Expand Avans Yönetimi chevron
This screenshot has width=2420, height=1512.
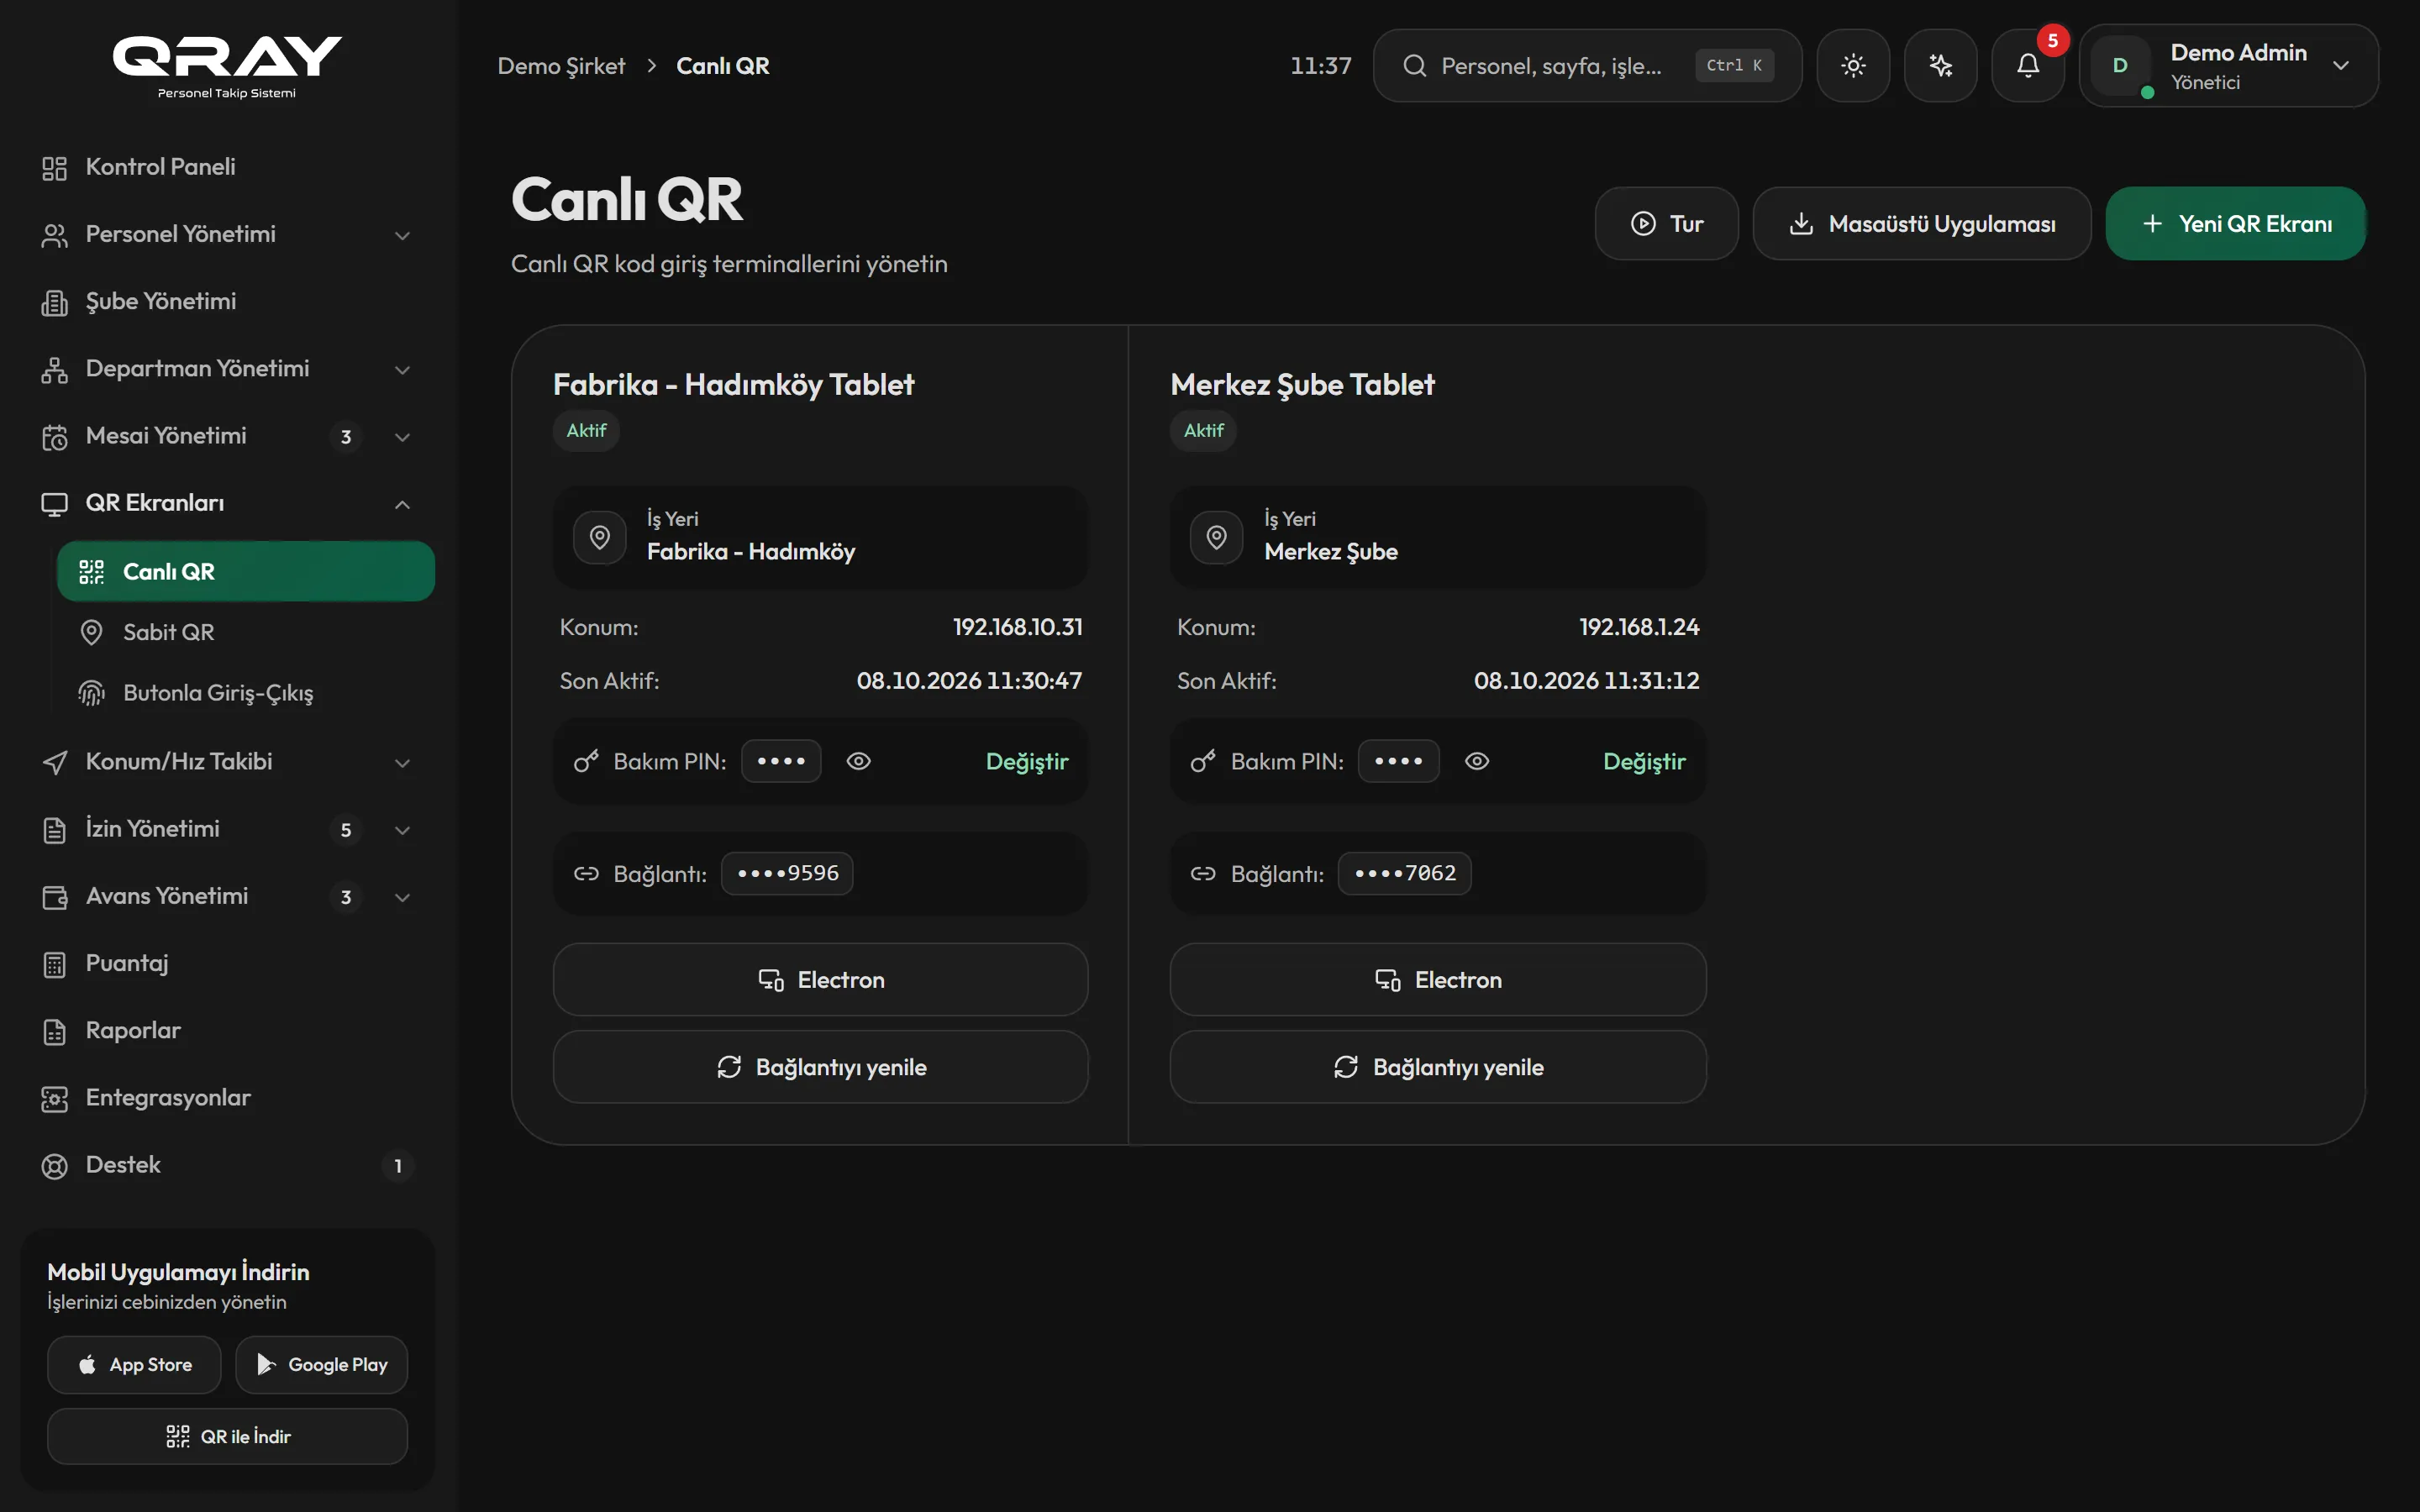[x=402, y=897]
